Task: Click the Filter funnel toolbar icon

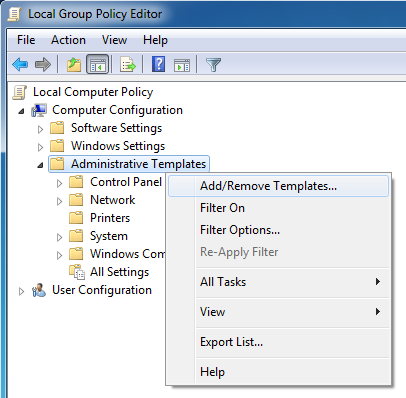Action: point(213,65)
